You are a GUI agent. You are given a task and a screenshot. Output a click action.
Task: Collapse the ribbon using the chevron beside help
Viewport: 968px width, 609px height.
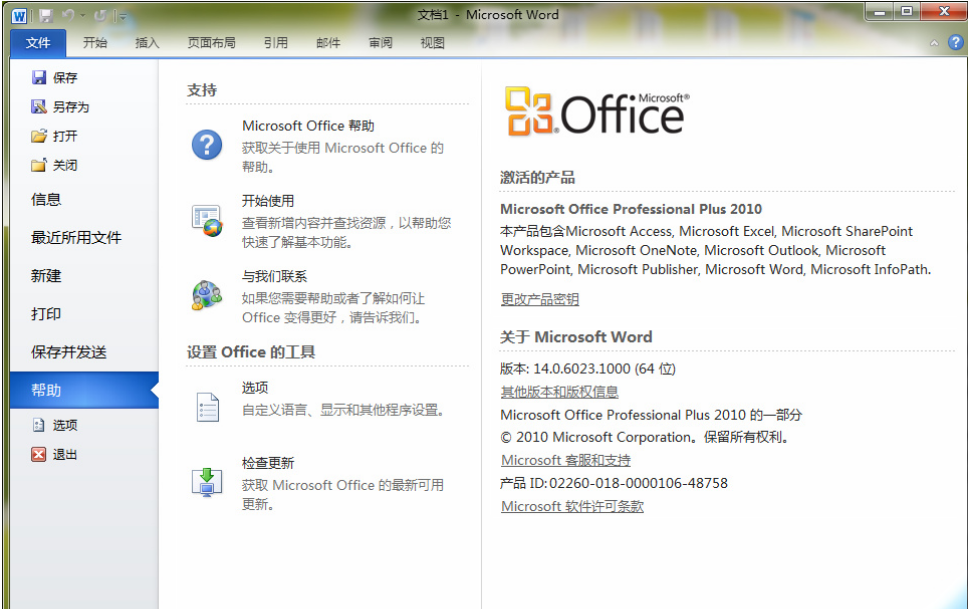coord(934,43)
